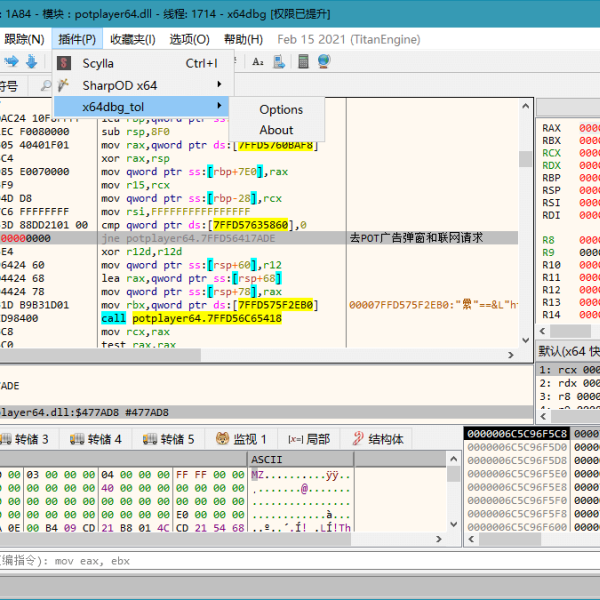Screen dimensions: 600x600
Task: Choose Options in x64dbg_tol submenu
Action: click(281, 110)
